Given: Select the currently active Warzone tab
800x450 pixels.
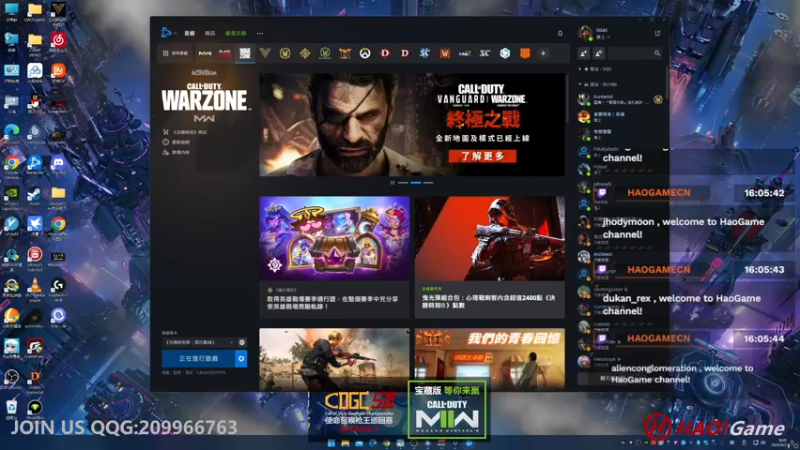Looking at the screenshot, I should pos(245,53).
